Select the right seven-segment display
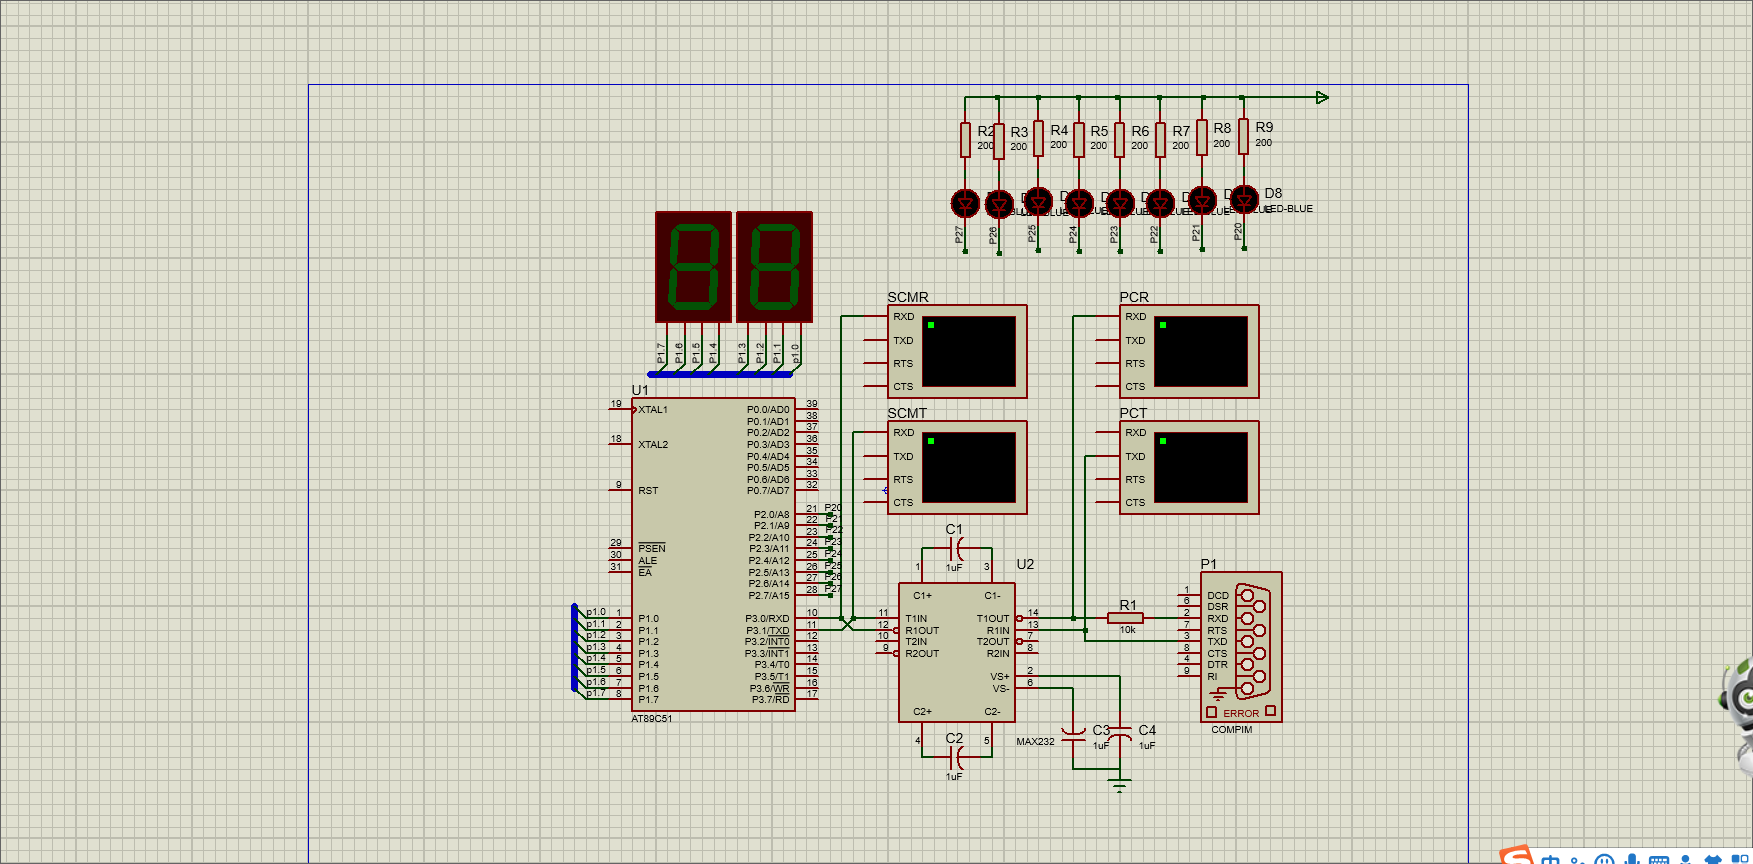1753x864 pixels. point(774,267)
